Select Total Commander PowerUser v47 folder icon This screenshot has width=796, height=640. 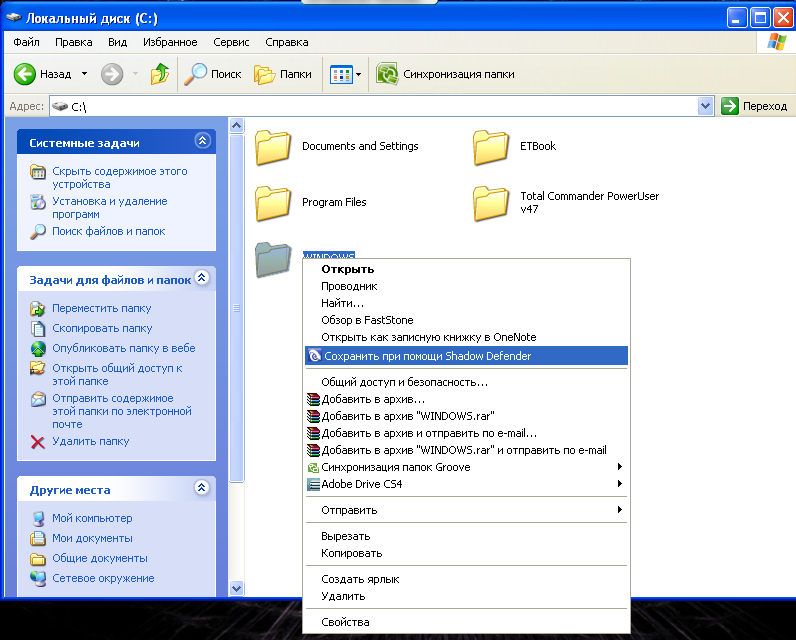[x=490, y=203]
